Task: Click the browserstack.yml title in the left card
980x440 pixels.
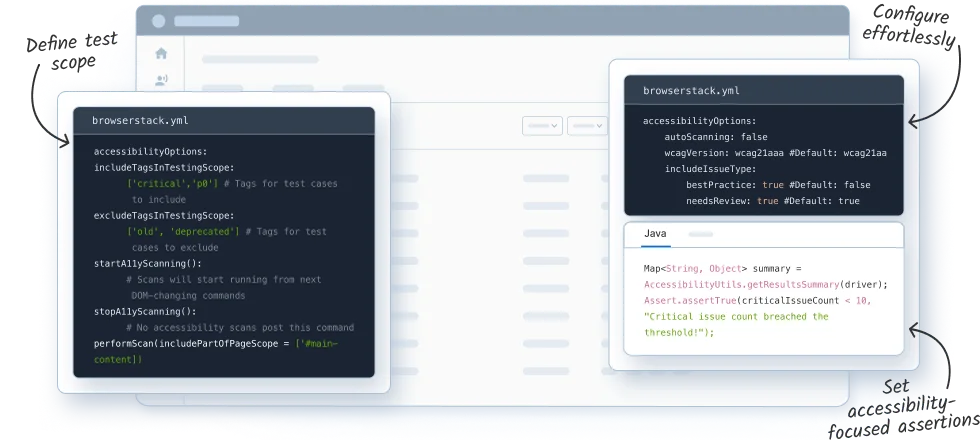Action: (x=140, y=121)
